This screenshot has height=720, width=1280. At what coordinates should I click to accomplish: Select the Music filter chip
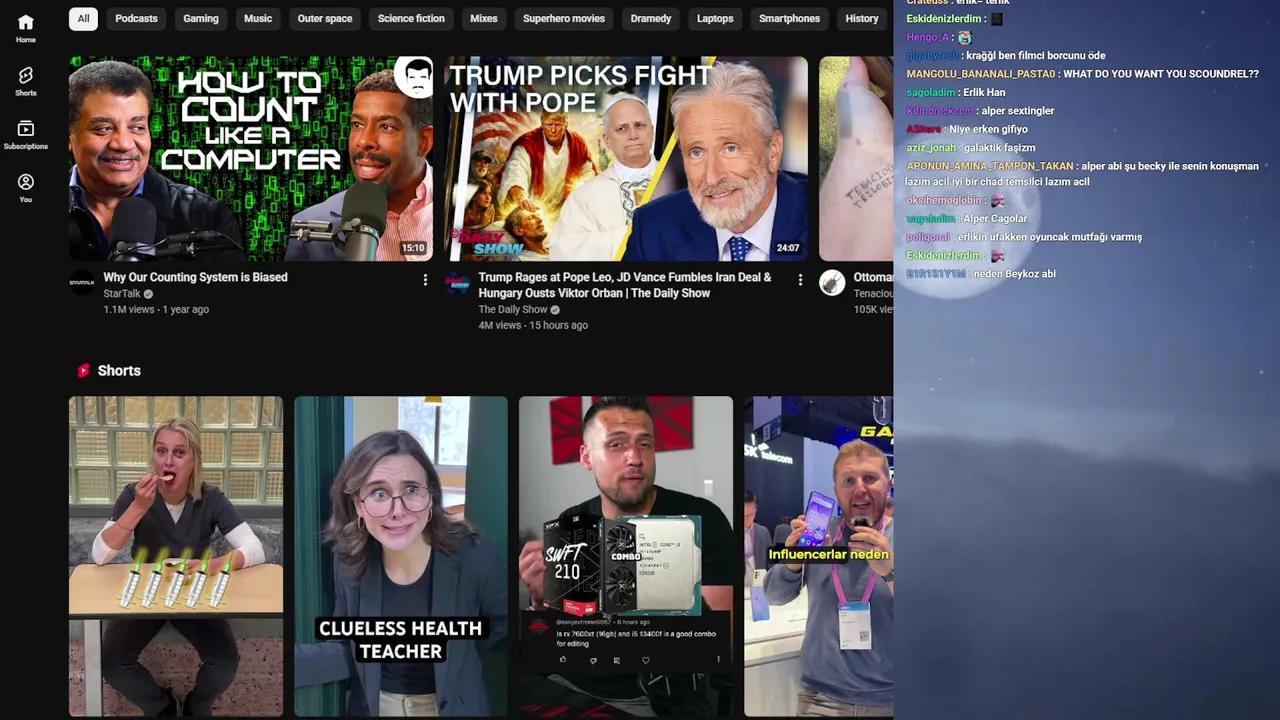258,18
